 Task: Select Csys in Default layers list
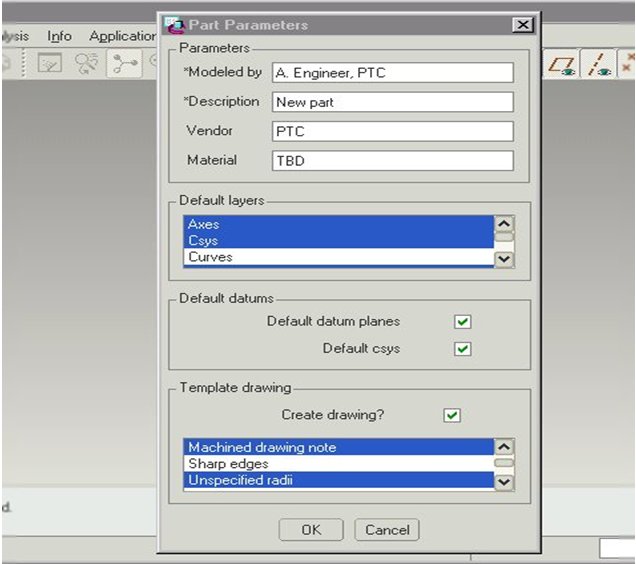pyautogui.click(x=339, y=240)
